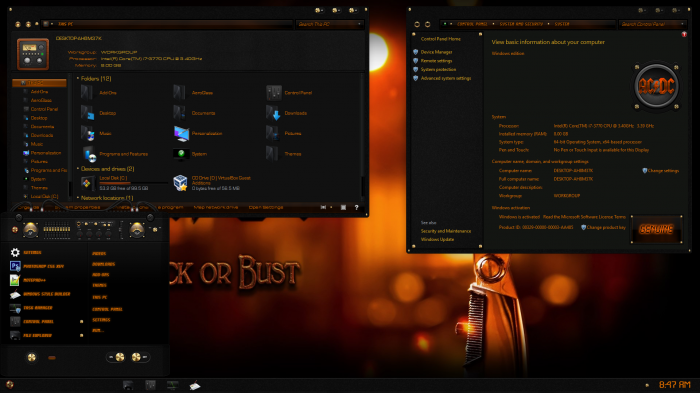Click System properties command in This PC
The height and width of the screenshot is (393, 700).
(77, 207)
